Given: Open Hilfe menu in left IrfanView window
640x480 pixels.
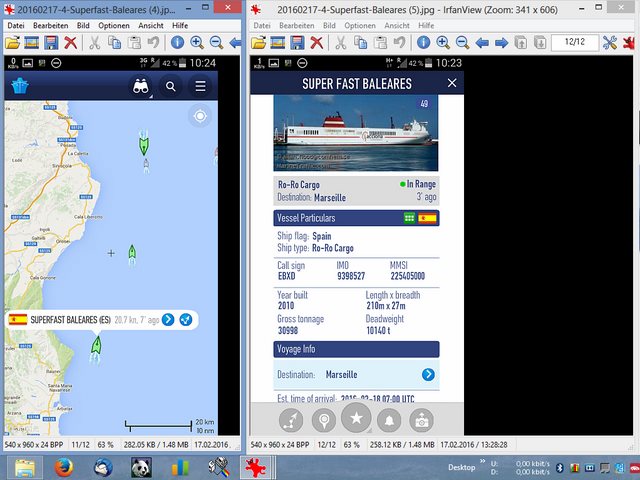Looking at the screenshot, I should click(180, 25).
